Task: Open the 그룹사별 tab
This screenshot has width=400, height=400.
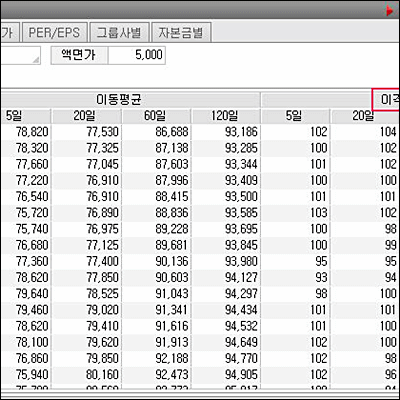Action: click(119, 32)
